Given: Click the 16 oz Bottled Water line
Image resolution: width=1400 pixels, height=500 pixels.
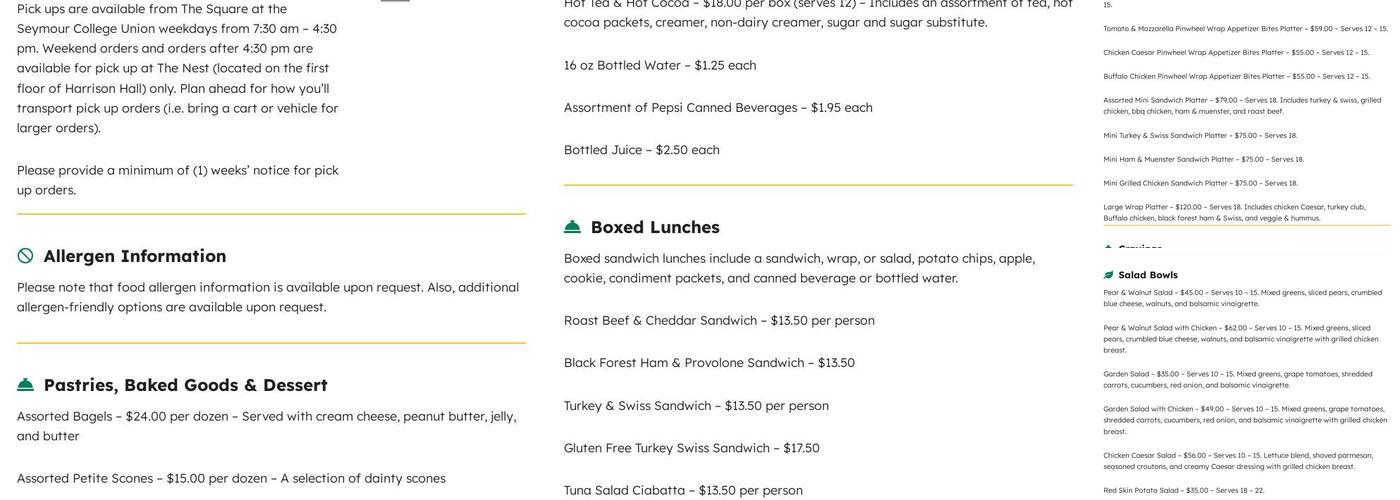Looking at the screenshot, I should pos(660,65).
